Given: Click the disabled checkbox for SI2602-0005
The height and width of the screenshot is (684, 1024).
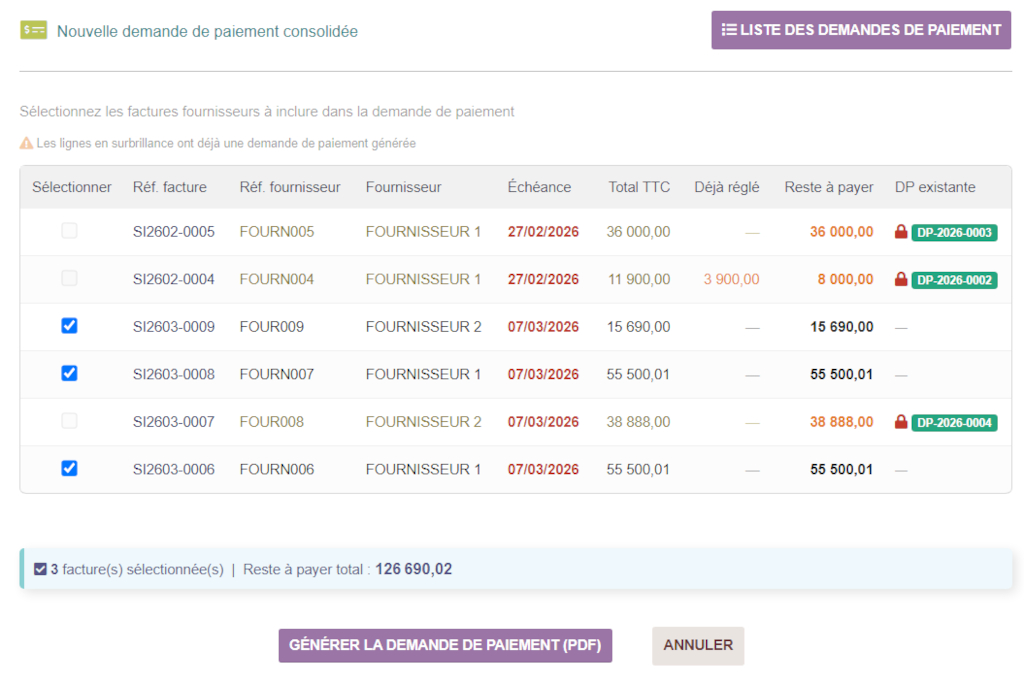Looking at the screenshot, I should [x=69, y=231].
